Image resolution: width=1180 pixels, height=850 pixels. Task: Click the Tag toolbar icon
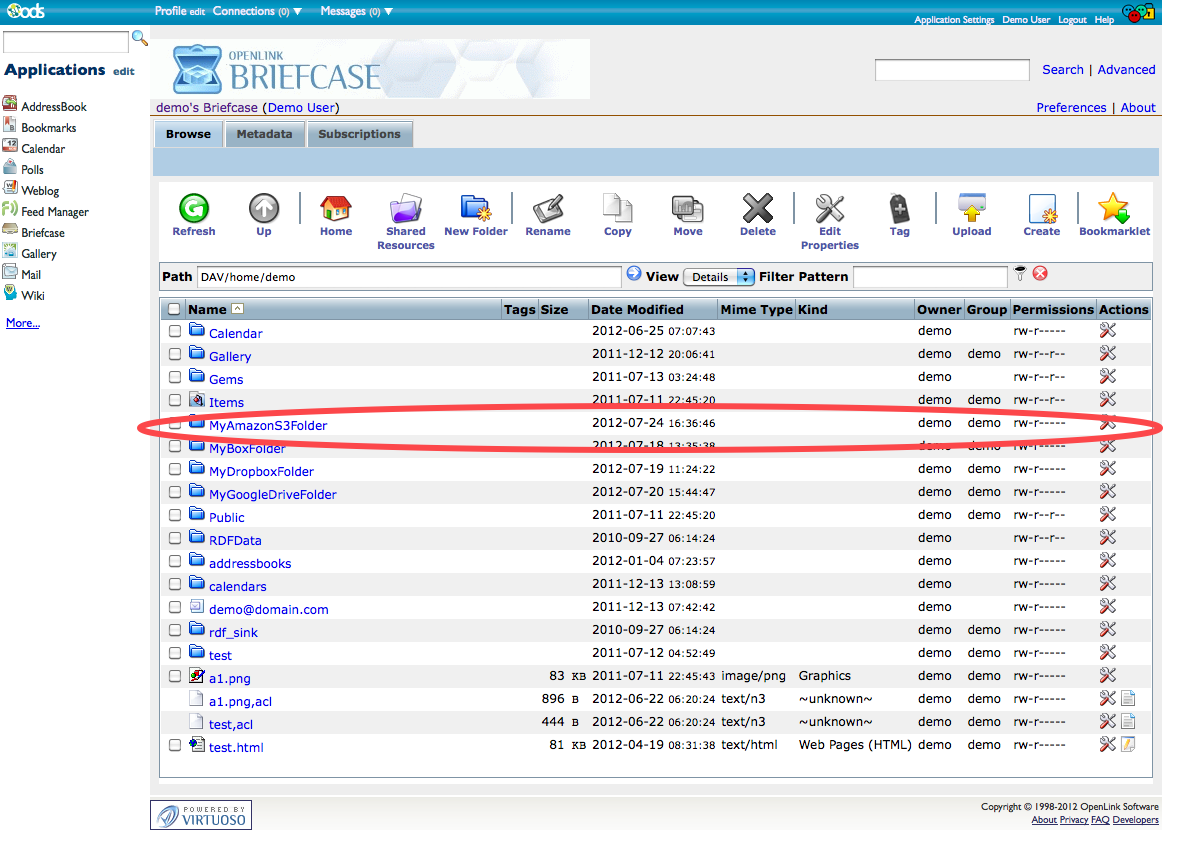899,209
